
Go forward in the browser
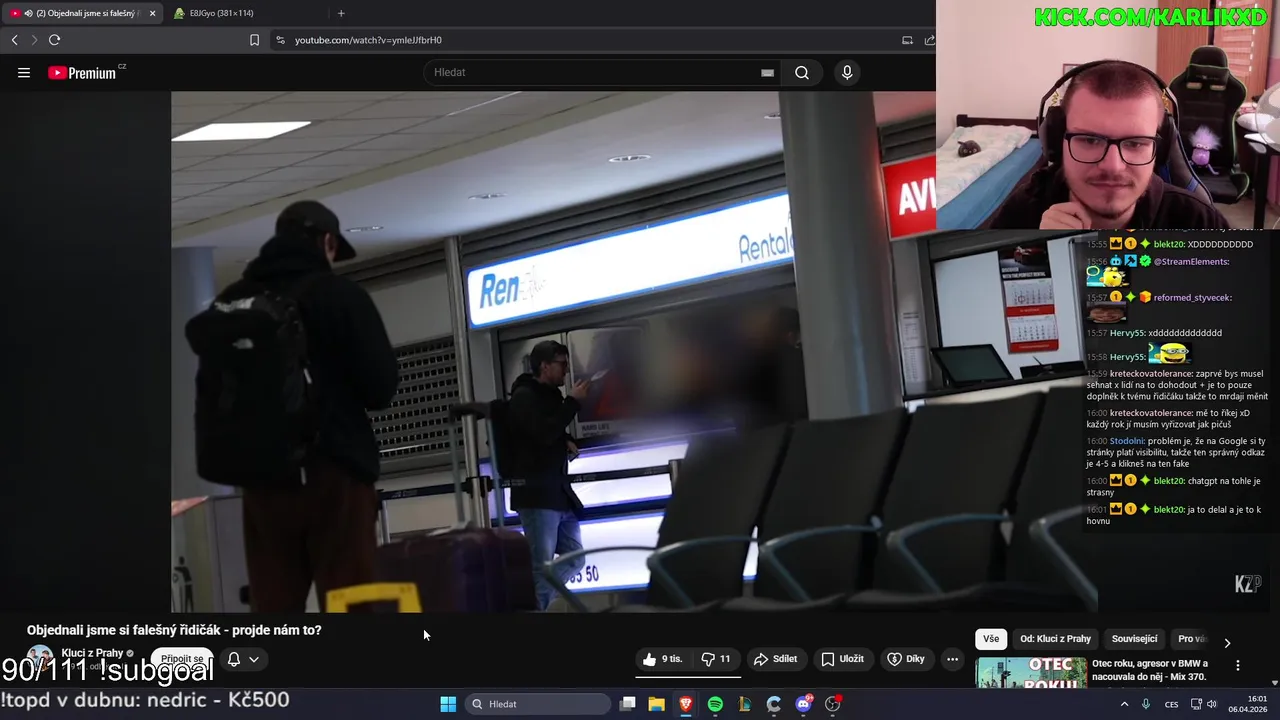pyautogui.click(x=34, y=40)
